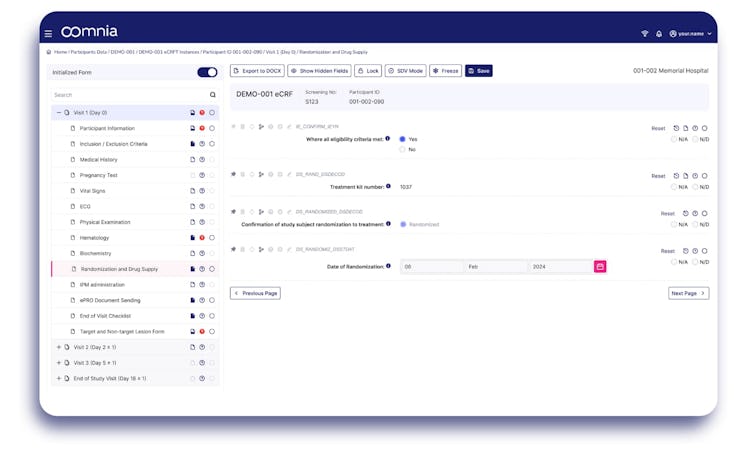Image resolution: width=742 pixels, height=450 pixels.
Task: Expand the End of Study Visit node
Action: (59, 379)
